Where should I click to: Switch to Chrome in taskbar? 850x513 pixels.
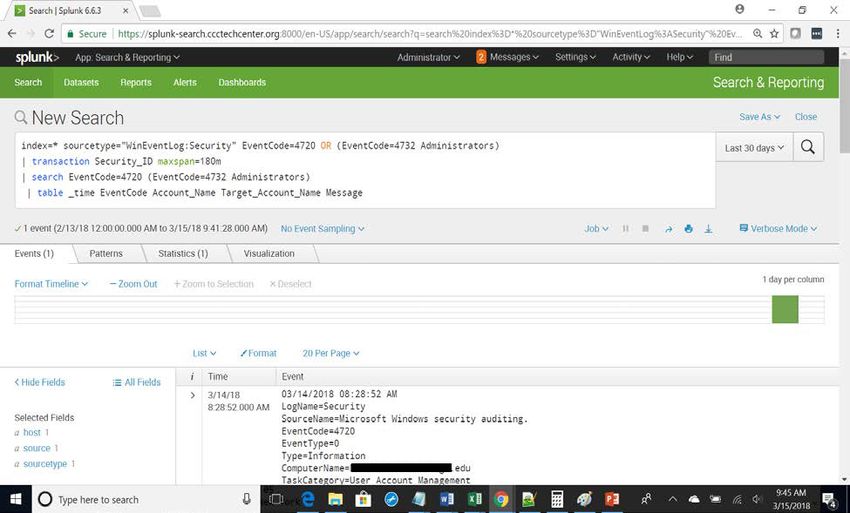point(501,499)
